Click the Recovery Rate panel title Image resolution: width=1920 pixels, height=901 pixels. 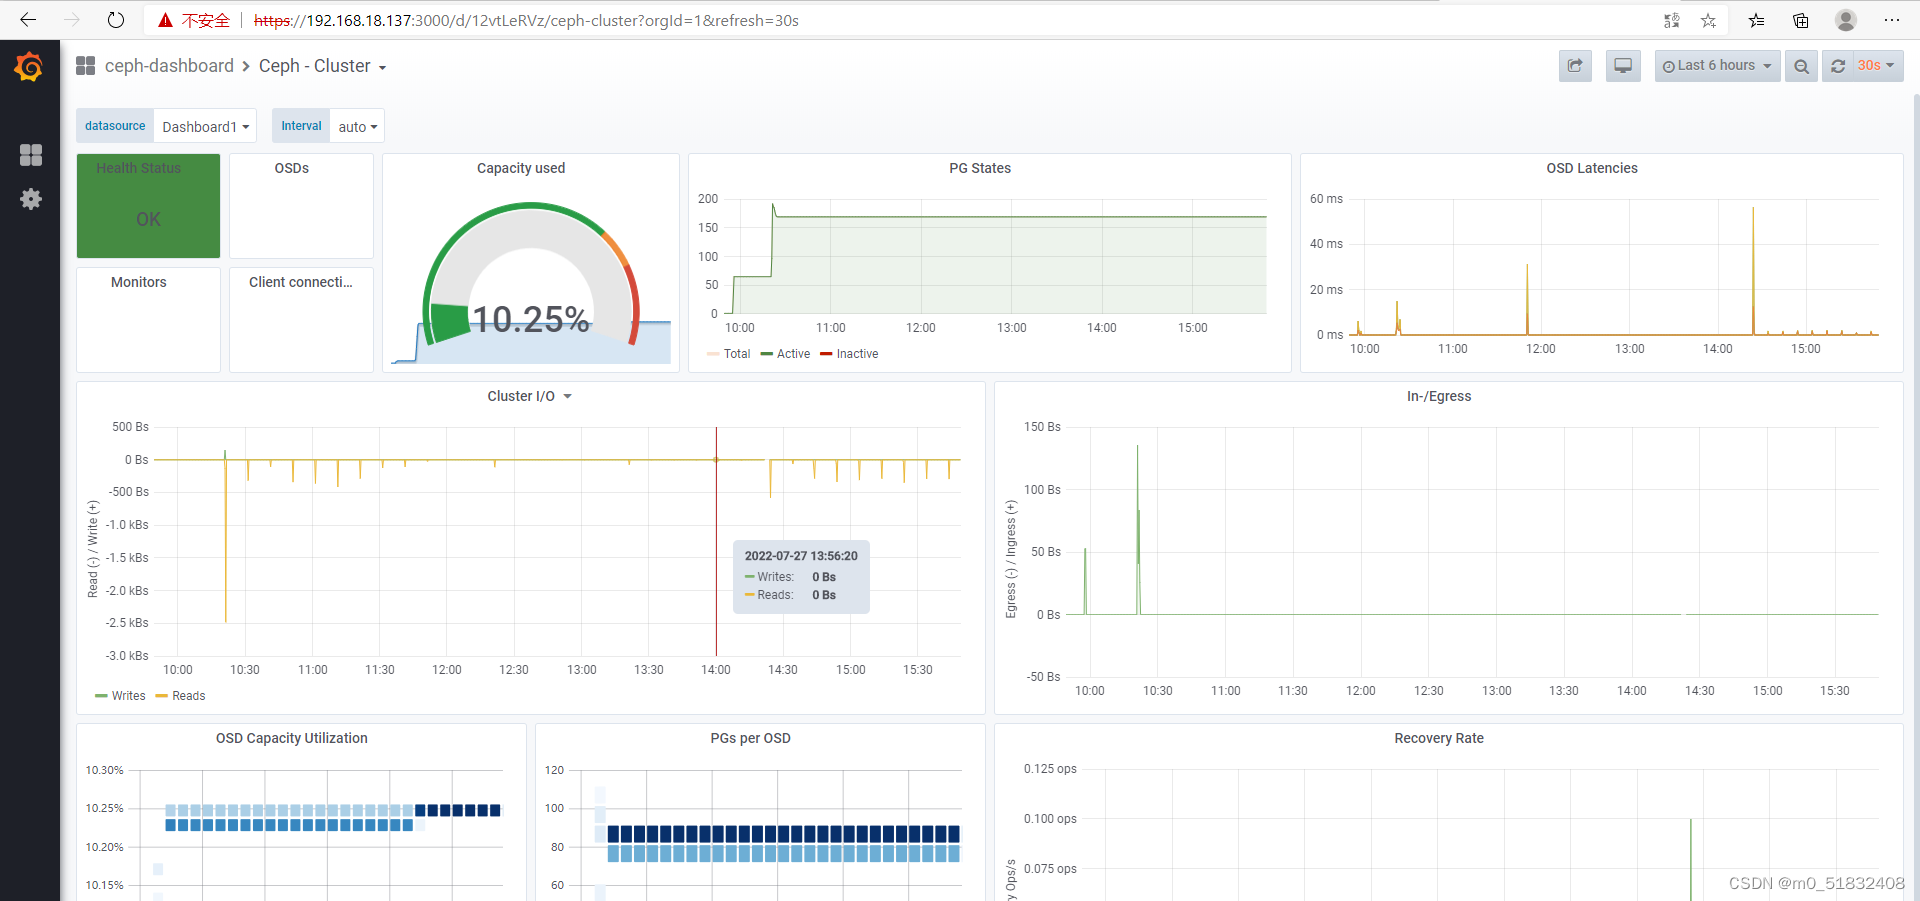click(x=1439, y=739)
